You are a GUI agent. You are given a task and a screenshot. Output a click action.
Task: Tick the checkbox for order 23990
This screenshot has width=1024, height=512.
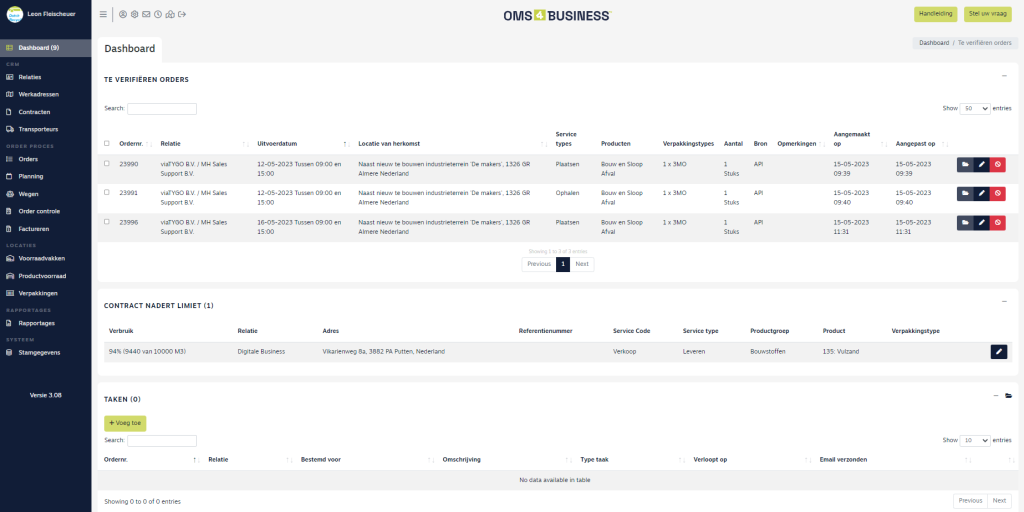coord(107,163)
